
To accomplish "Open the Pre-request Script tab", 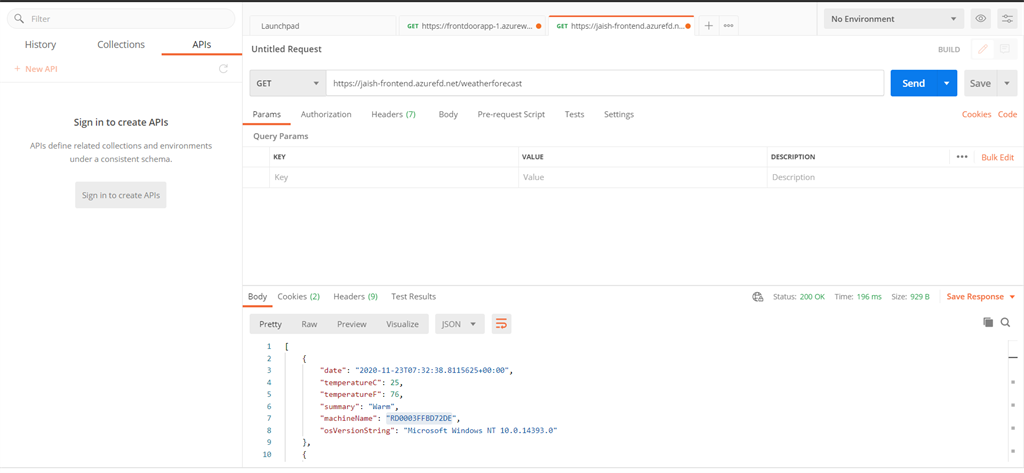I will point(511,114).
